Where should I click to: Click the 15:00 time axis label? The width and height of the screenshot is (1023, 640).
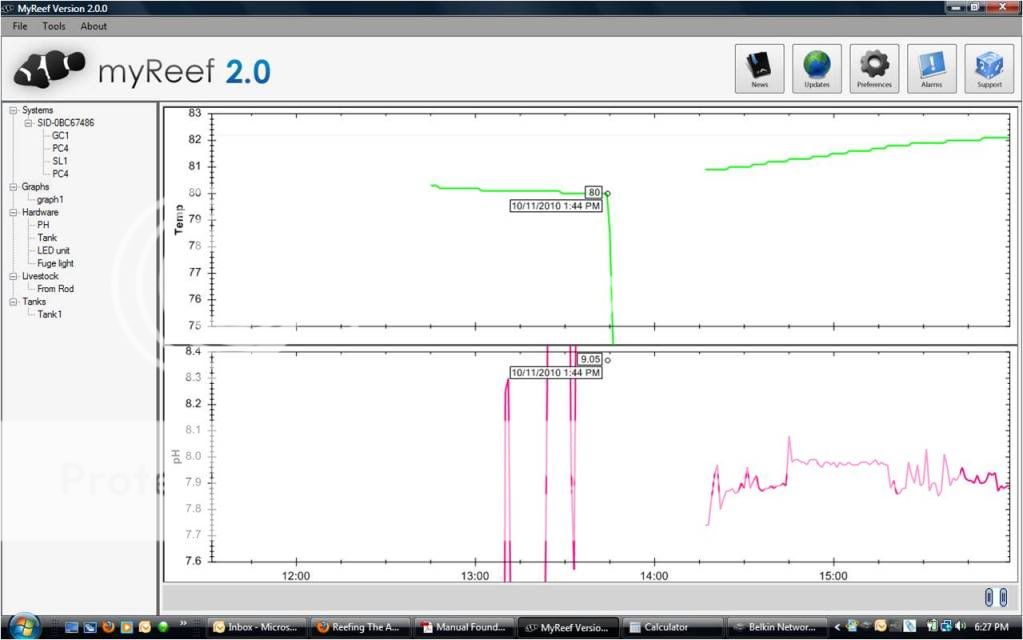[x=833, y=576]
